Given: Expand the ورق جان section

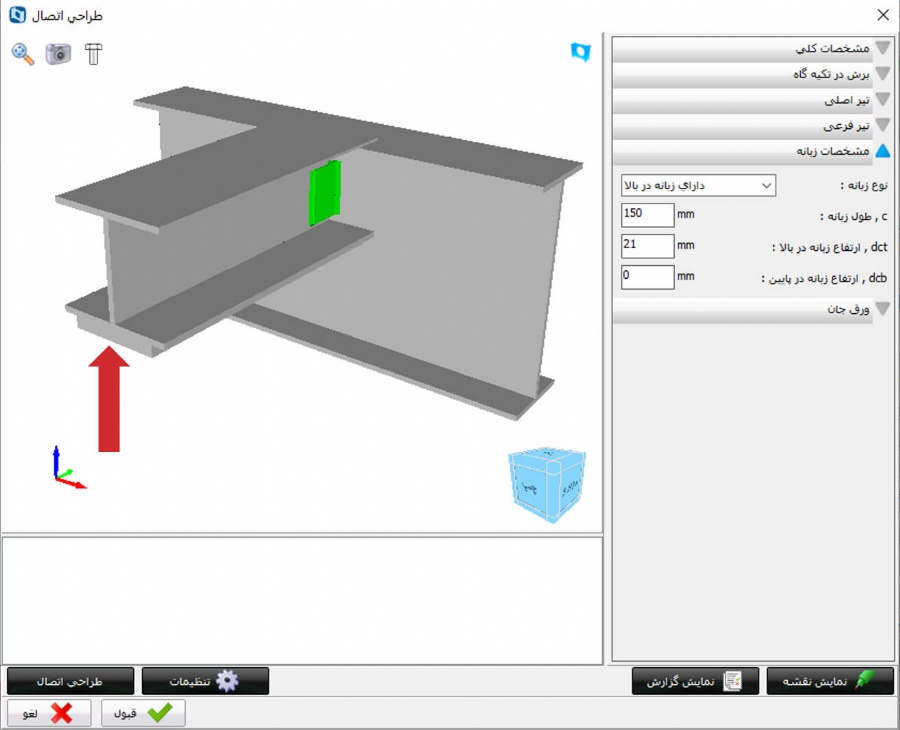Looking at the screenshot, I should pos(751,310).
